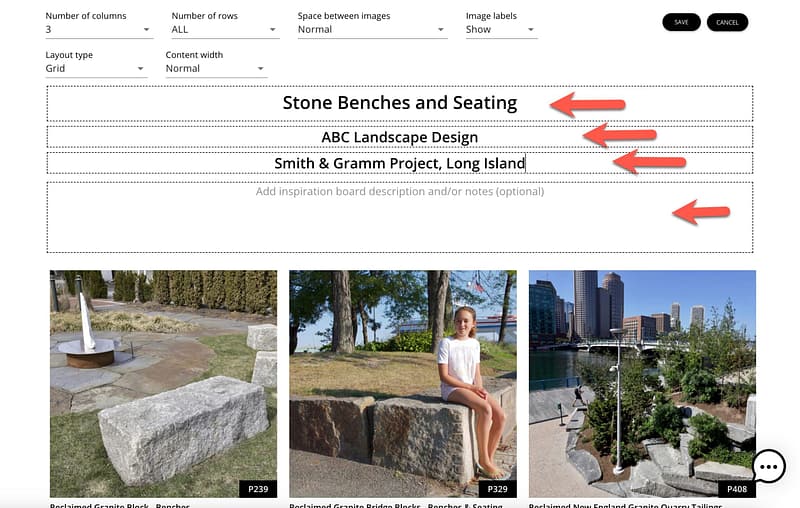Click the Stone Benches and Seating title field

(399, 103)
